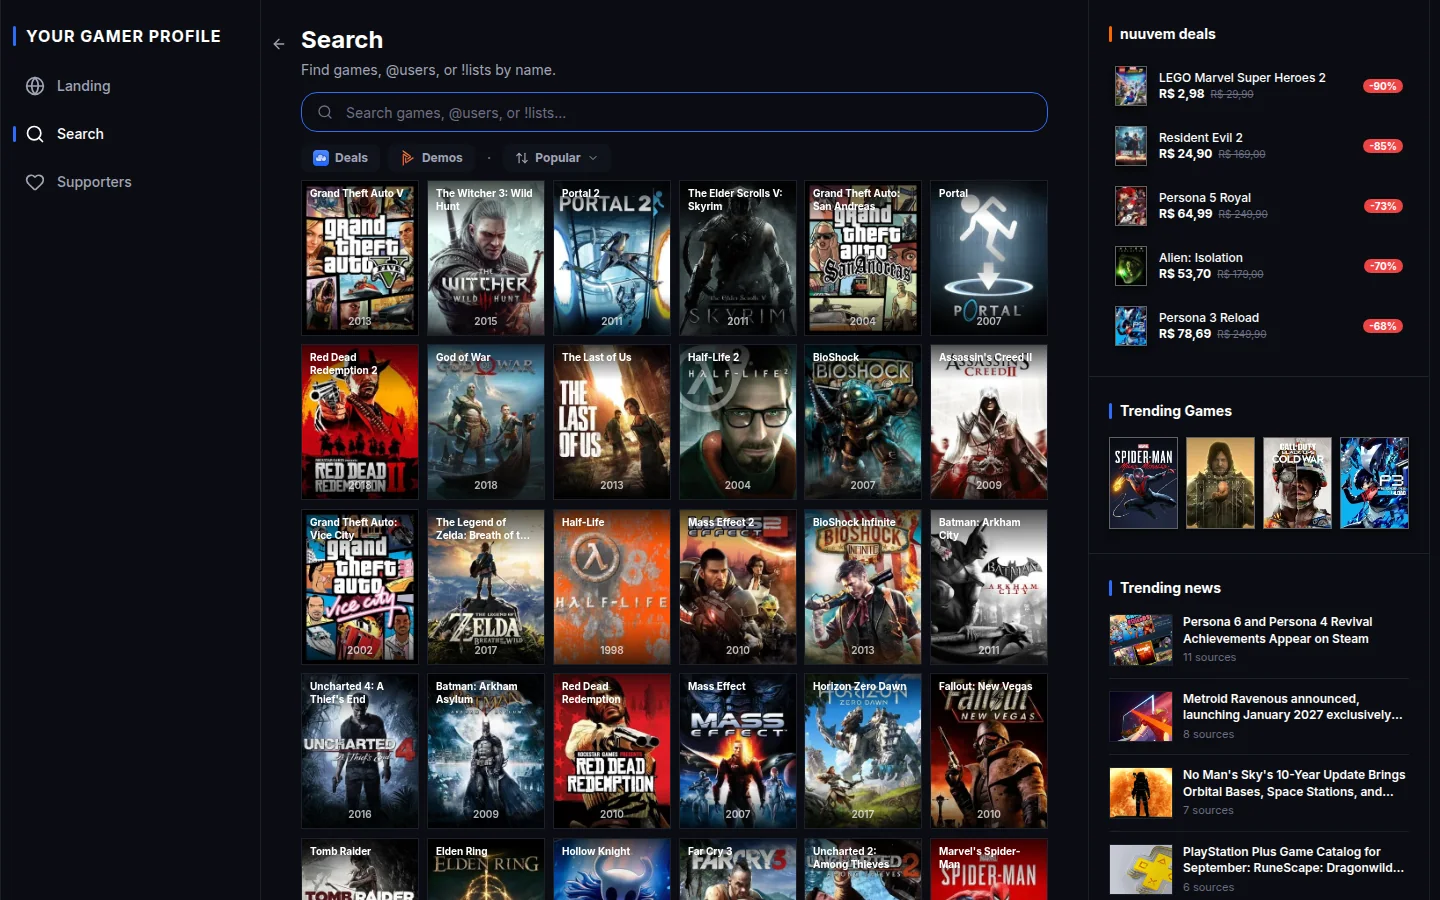Open the Mass Effect 2 cover
The image size is (1440, 900).
(x=738, y=587)
